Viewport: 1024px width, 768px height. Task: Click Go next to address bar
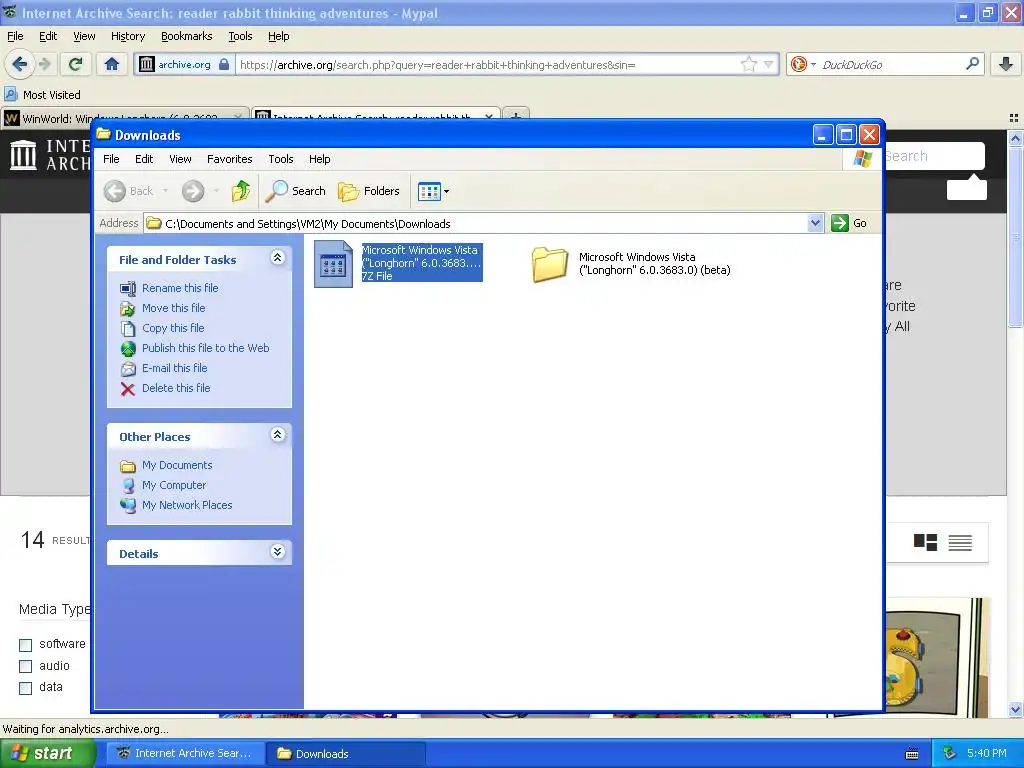click(849, 223)
